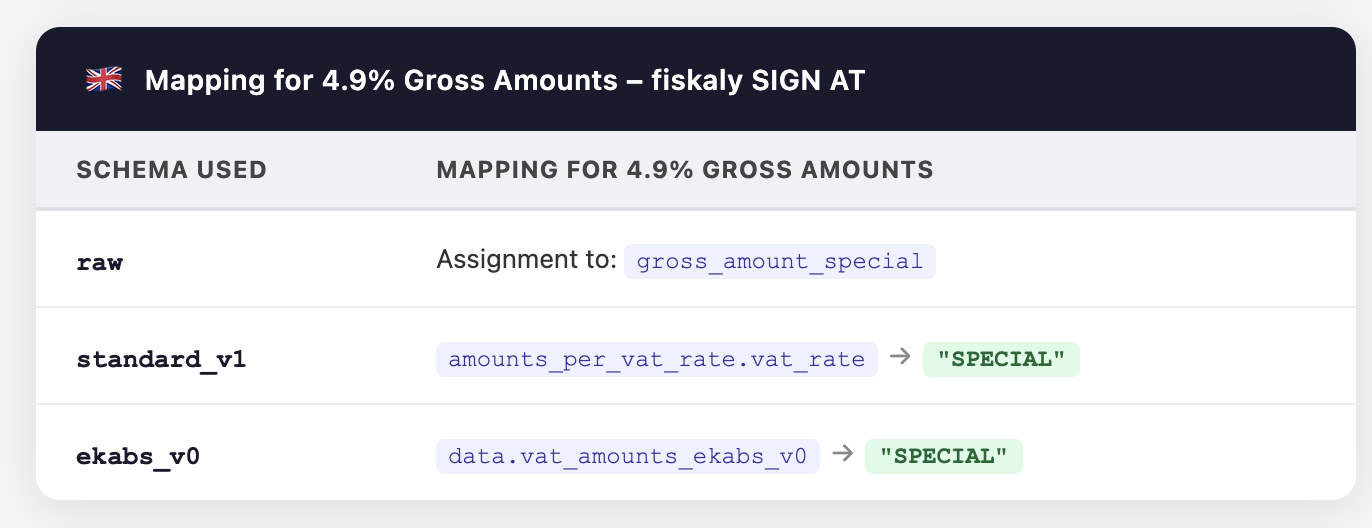Click the raw schema cell
This screenshot has height=528, width=1372.
click(x=100, y=262)
